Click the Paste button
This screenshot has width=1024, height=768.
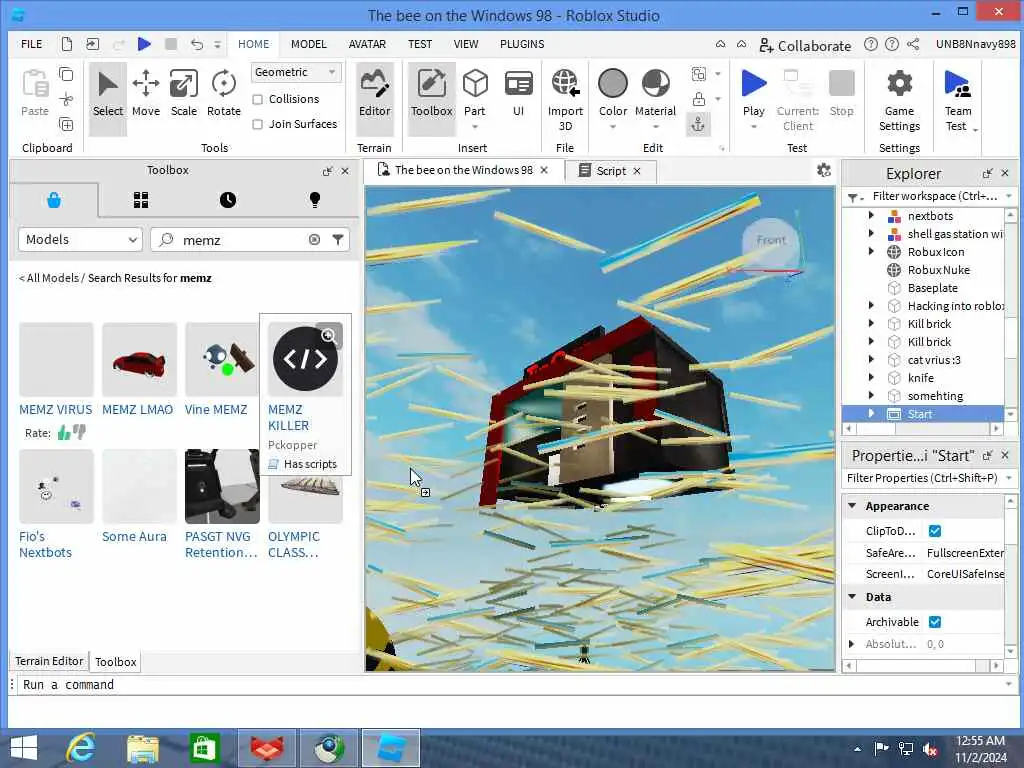coord(35,93)
